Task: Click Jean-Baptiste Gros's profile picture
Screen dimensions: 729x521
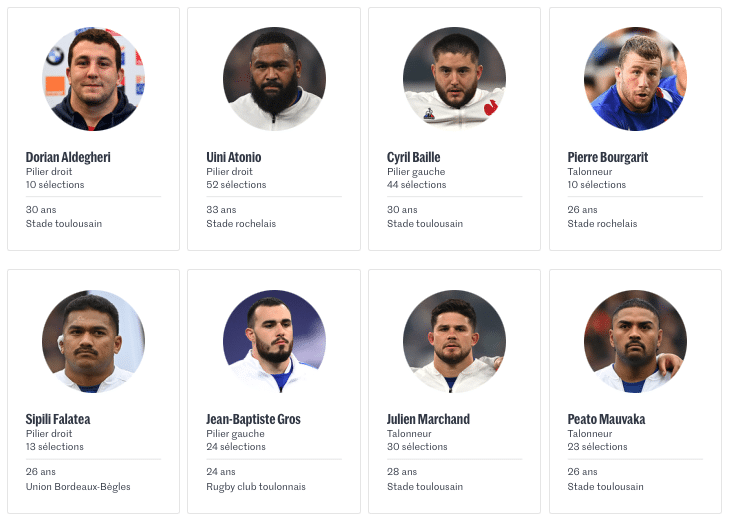Action: pyautogui.click(x=274, y=342)
